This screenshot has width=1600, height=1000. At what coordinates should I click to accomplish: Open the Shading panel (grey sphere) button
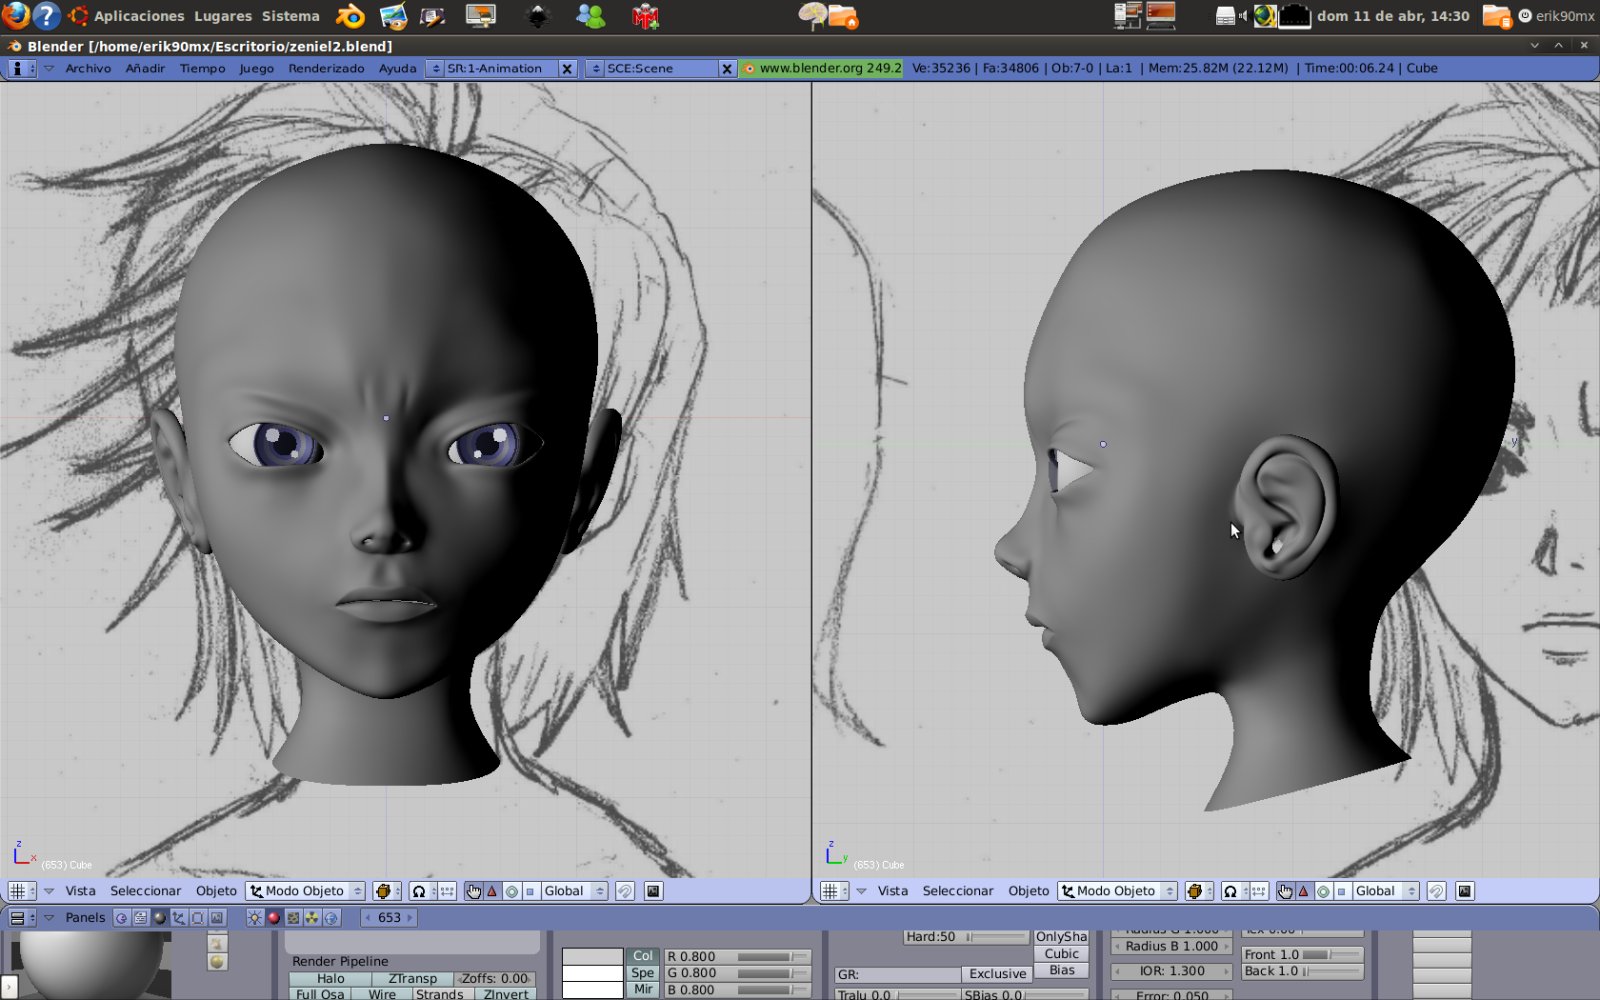point(159,918)
